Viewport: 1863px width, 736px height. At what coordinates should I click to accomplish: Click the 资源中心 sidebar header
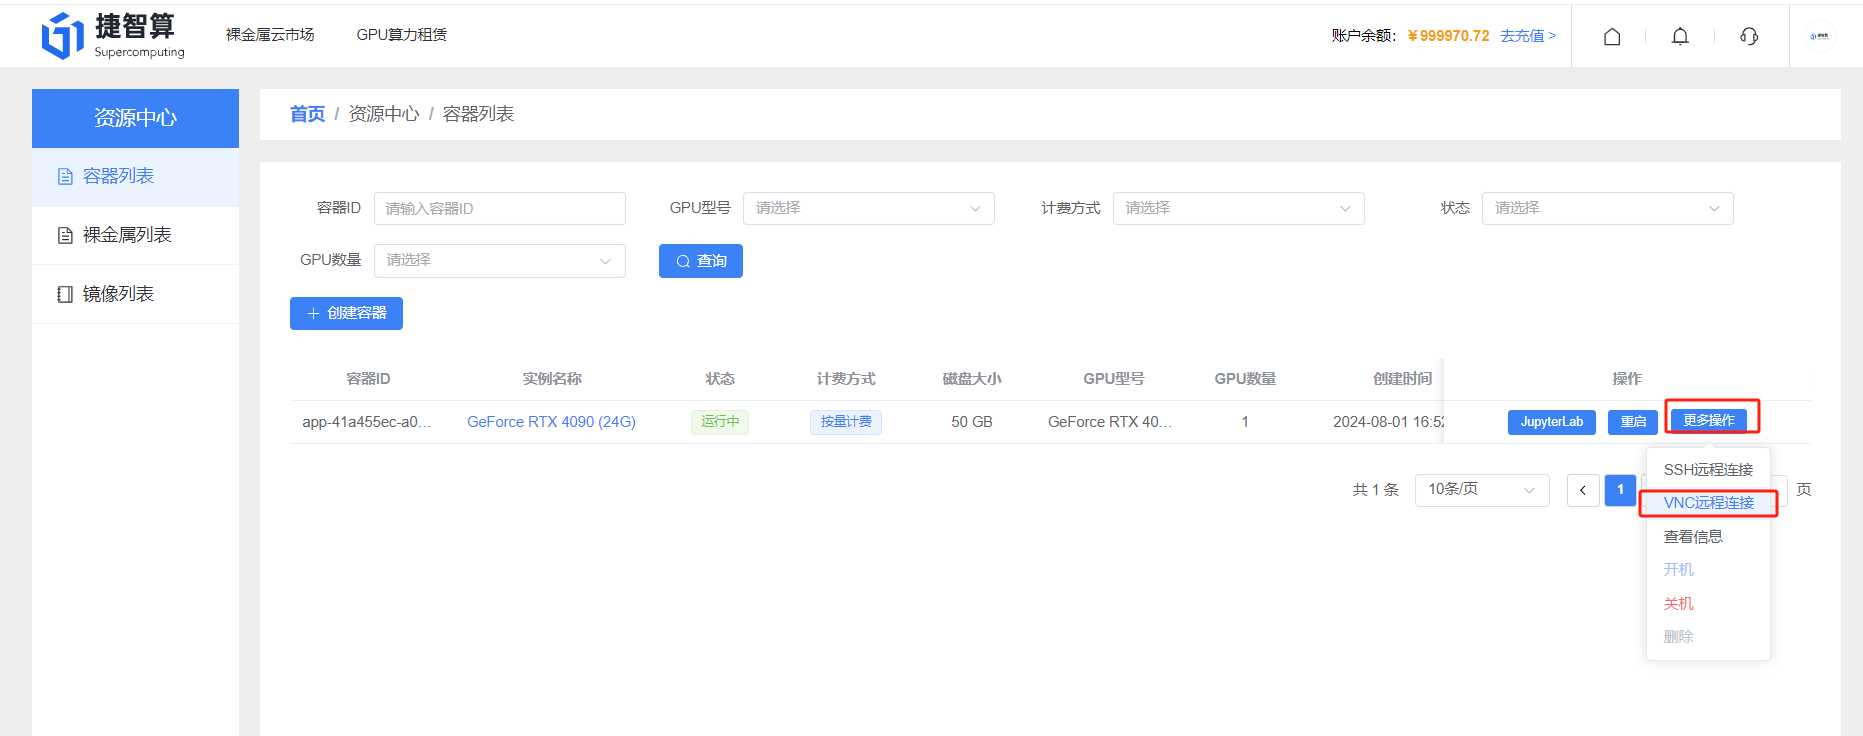pyautogui.click(x=135, y=118)
